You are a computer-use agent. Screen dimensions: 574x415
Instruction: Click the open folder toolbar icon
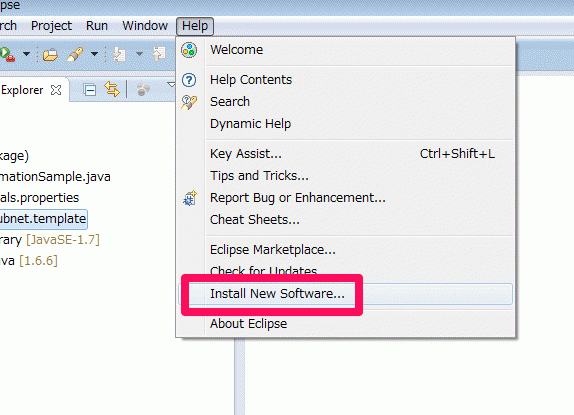click(x=50, y=55)
